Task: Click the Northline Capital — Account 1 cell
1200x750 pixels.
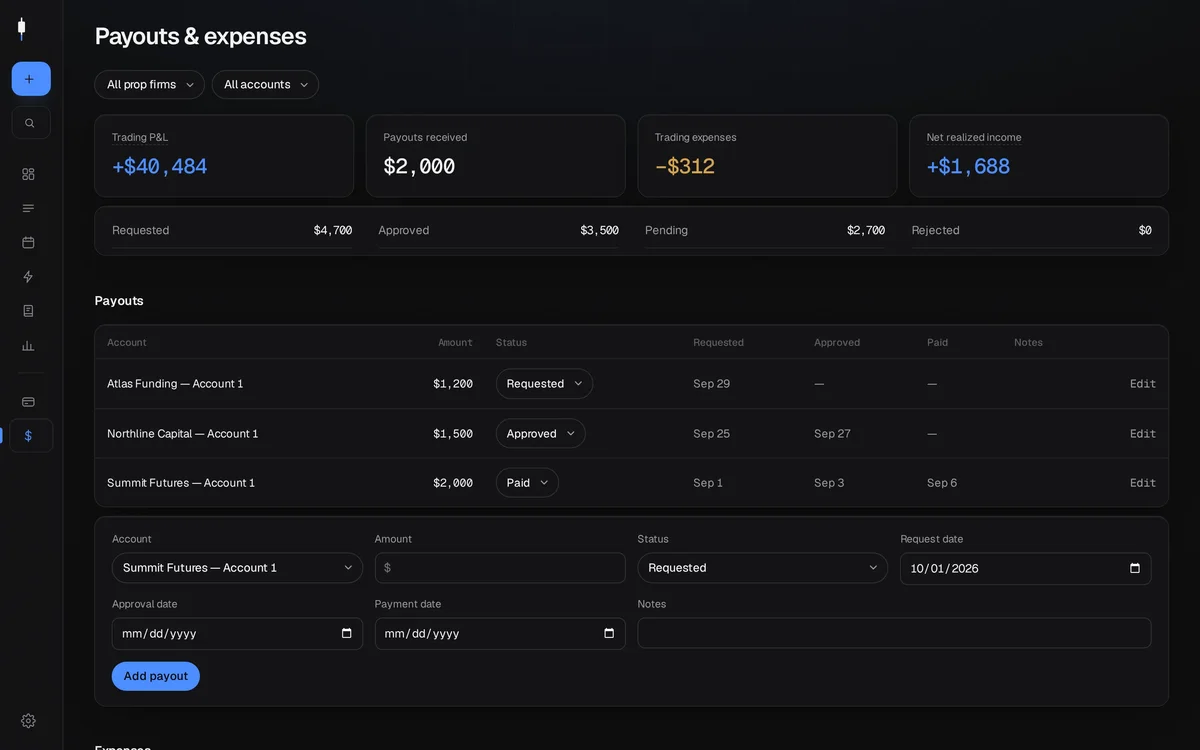Action: (x=183, y=434)
